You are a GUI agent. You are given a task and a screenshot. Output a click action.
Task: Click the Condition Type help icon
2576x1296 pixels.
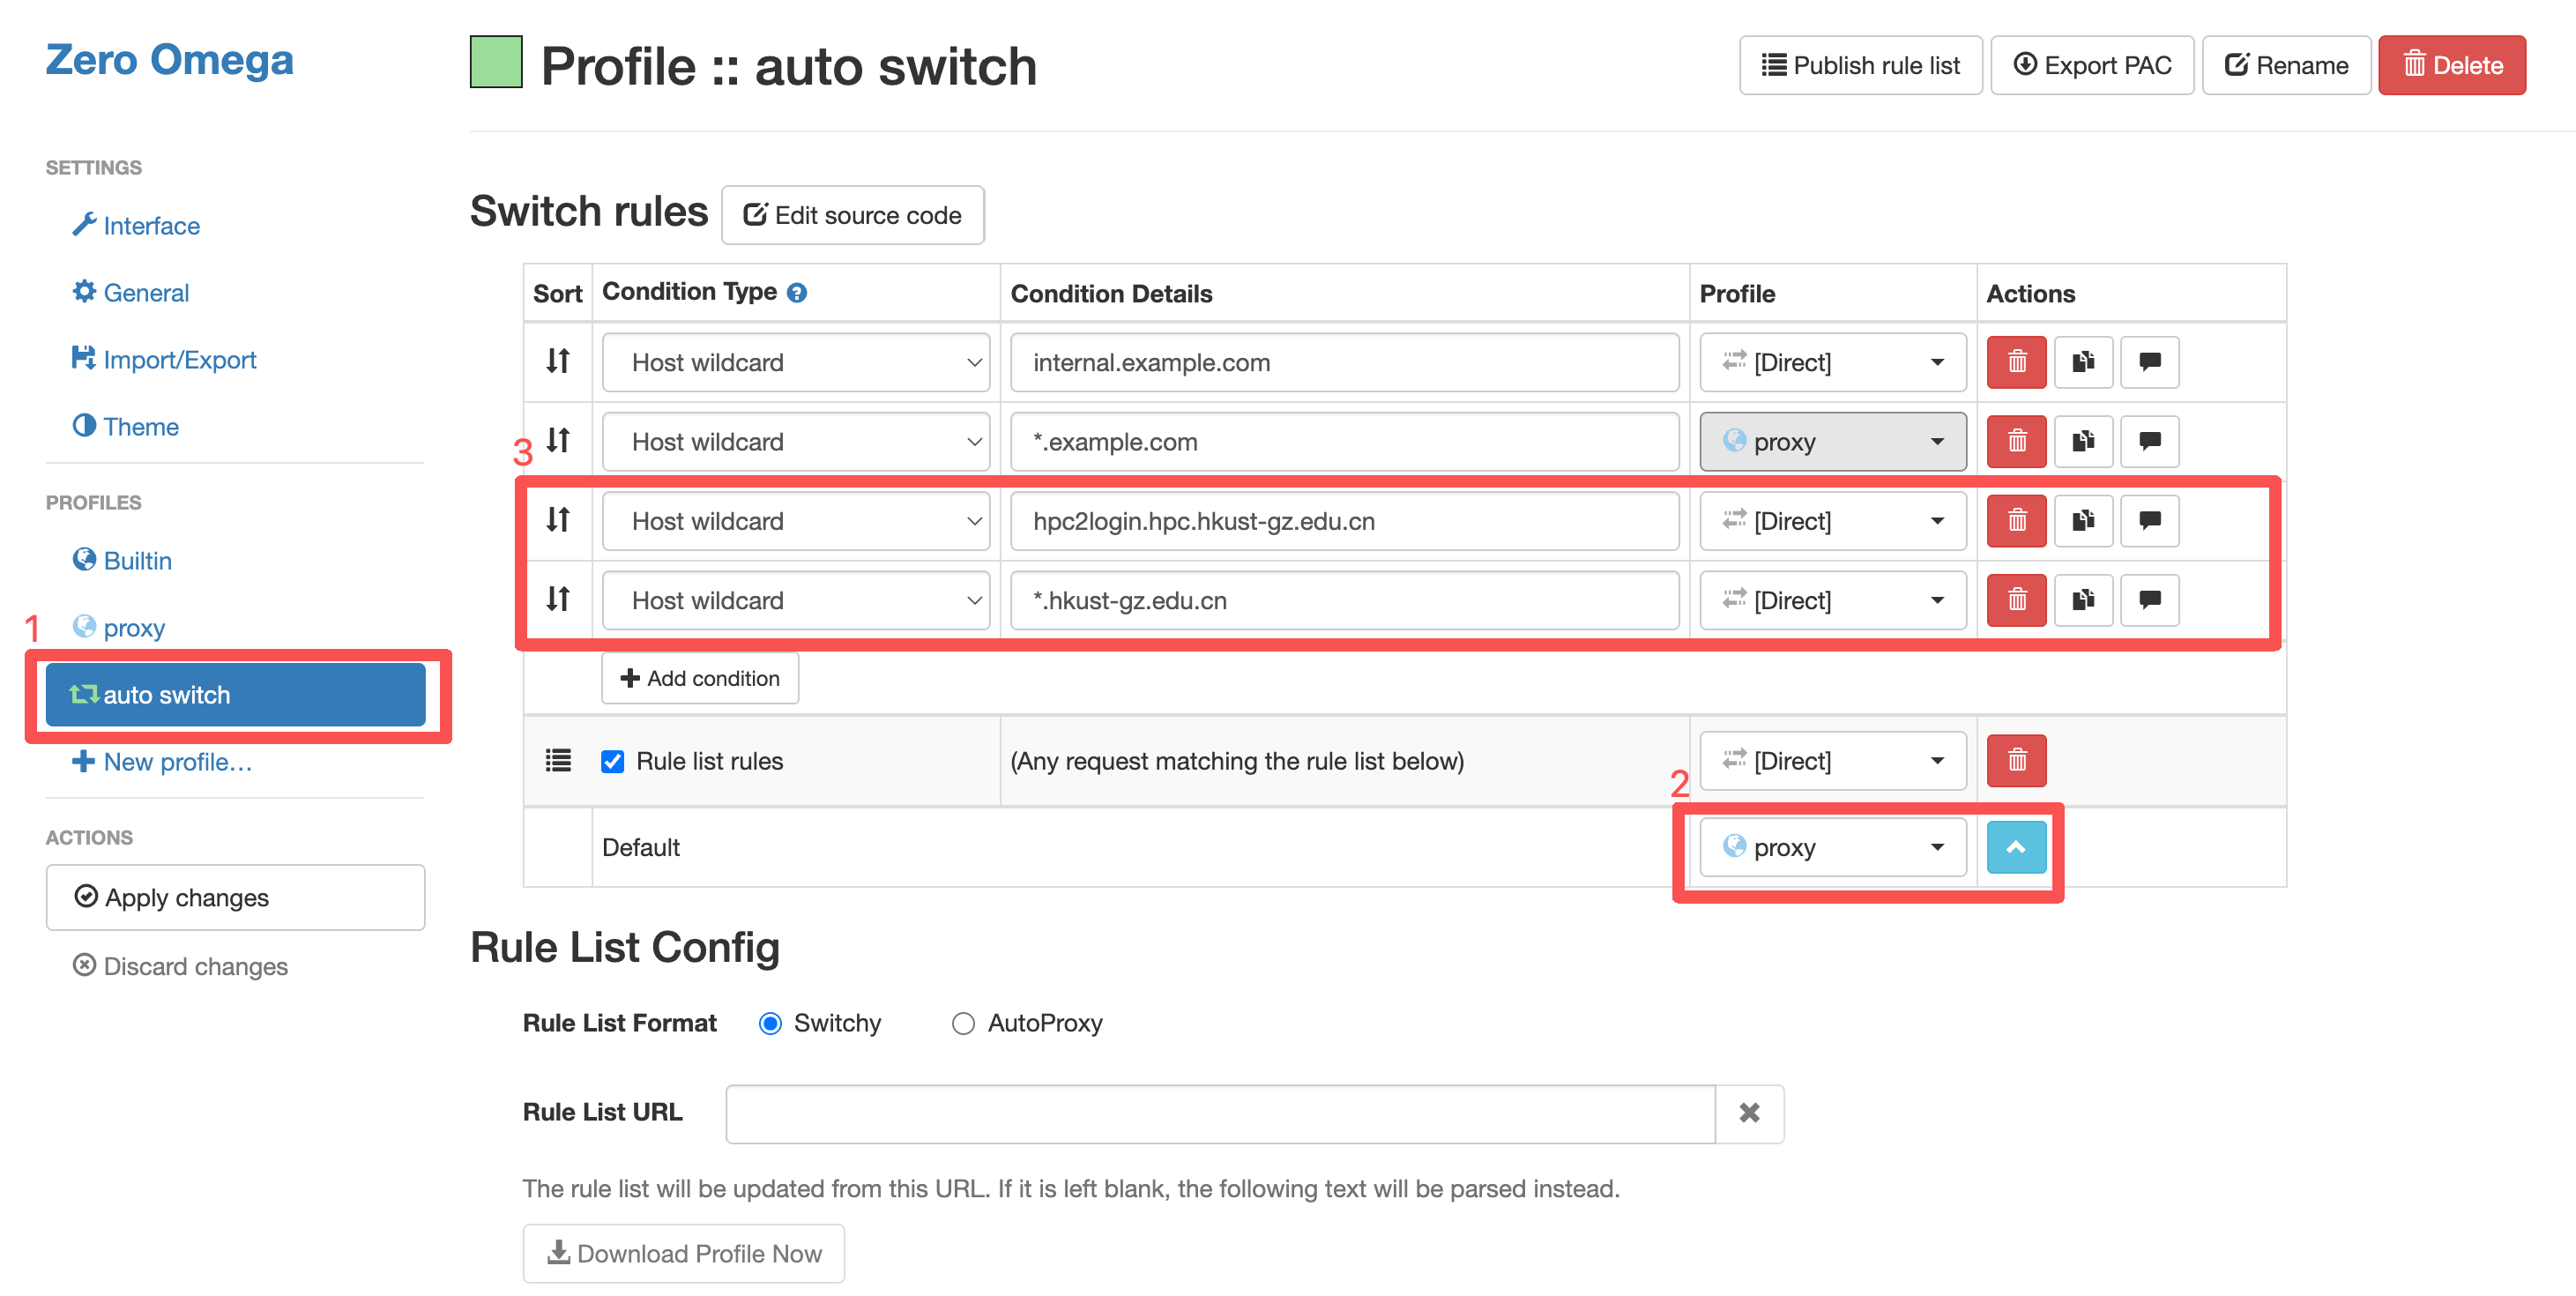[x=797, y=293]
